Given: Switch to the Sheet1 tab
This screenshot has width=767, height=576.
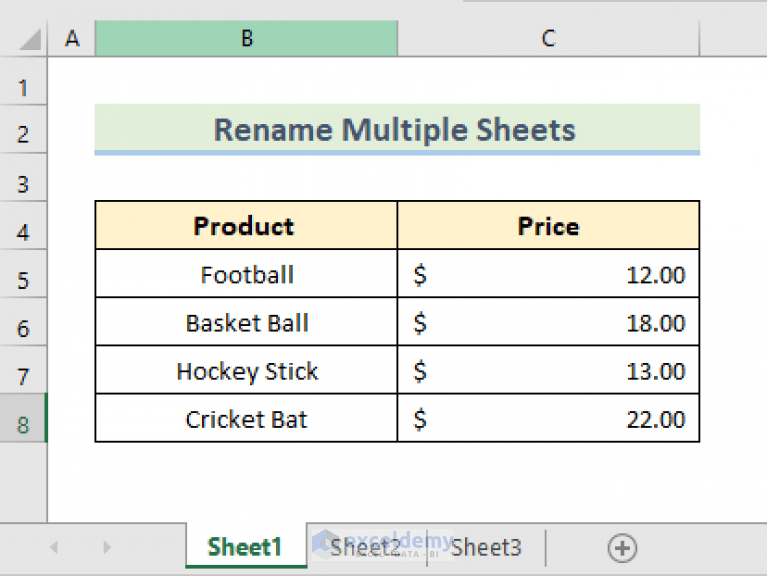Looking at the screenshot, I should [x=246, y=546].
